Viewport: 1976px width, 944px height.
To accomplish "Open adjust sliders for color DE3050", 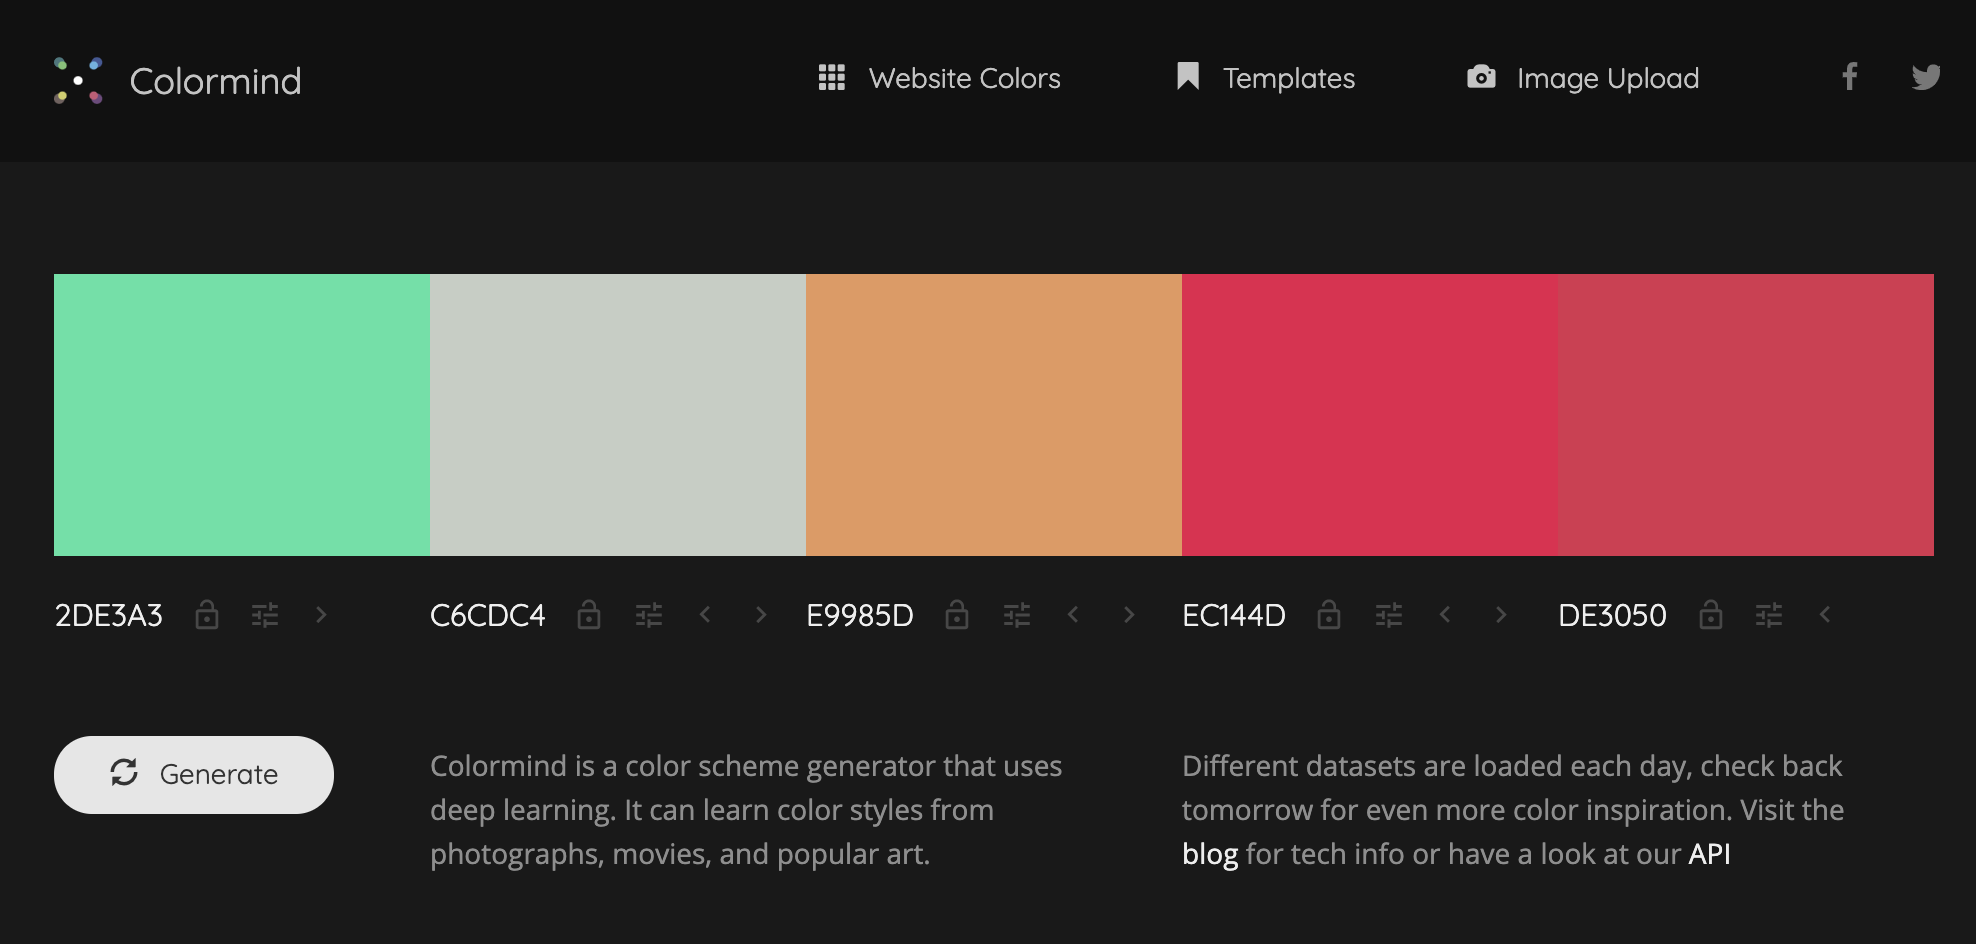I will click(1769, 615).
